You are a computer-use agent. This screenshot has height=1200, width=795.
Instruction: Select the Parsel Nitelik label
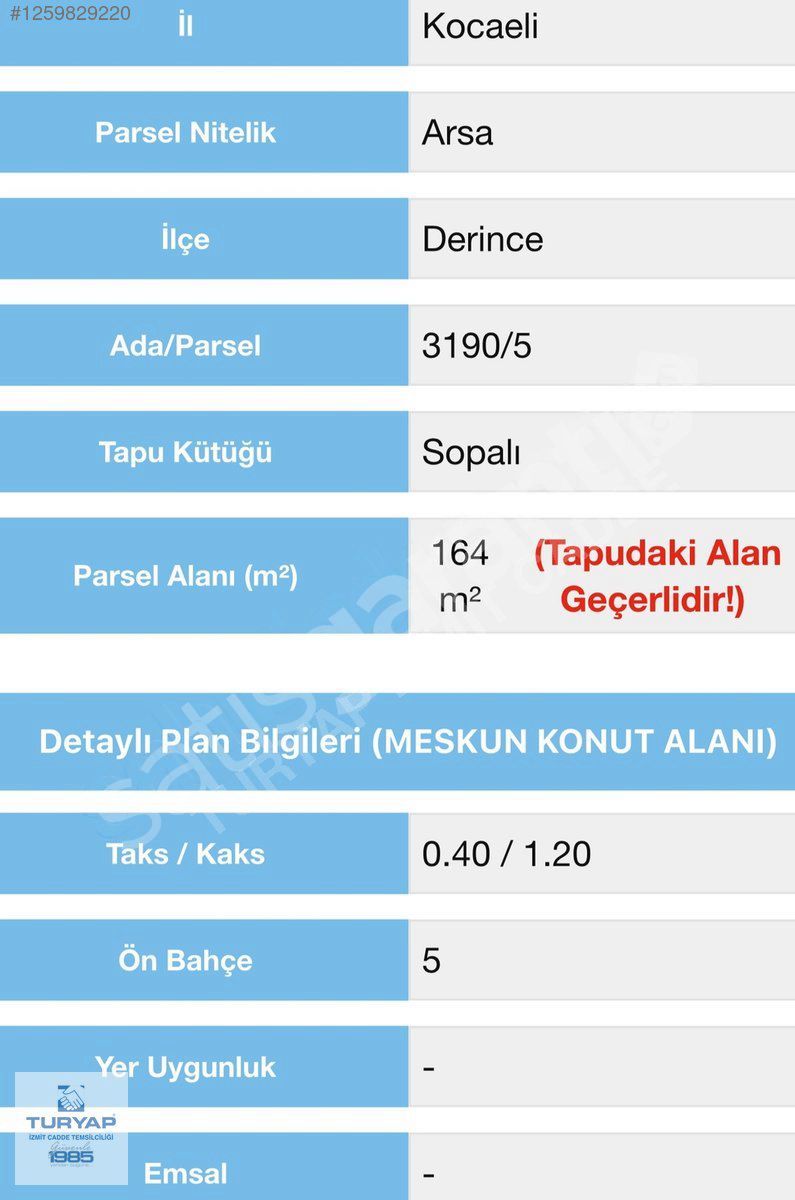click(185, 133)
